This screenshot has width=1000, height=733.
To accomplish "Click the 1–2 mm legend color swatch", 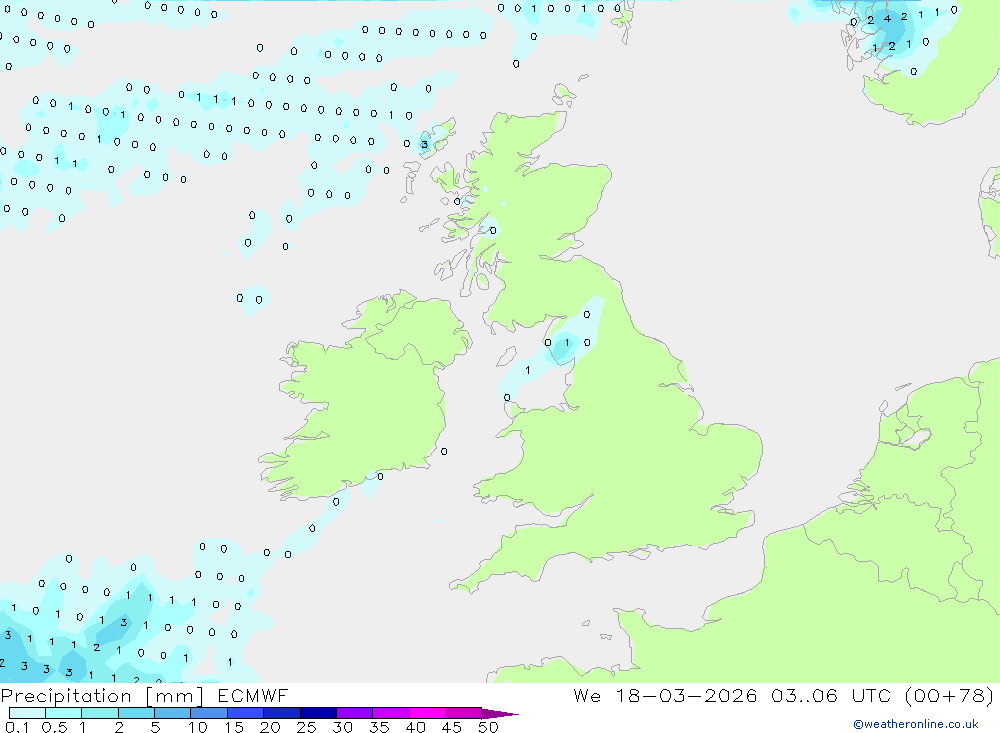I will coord(100,713).
